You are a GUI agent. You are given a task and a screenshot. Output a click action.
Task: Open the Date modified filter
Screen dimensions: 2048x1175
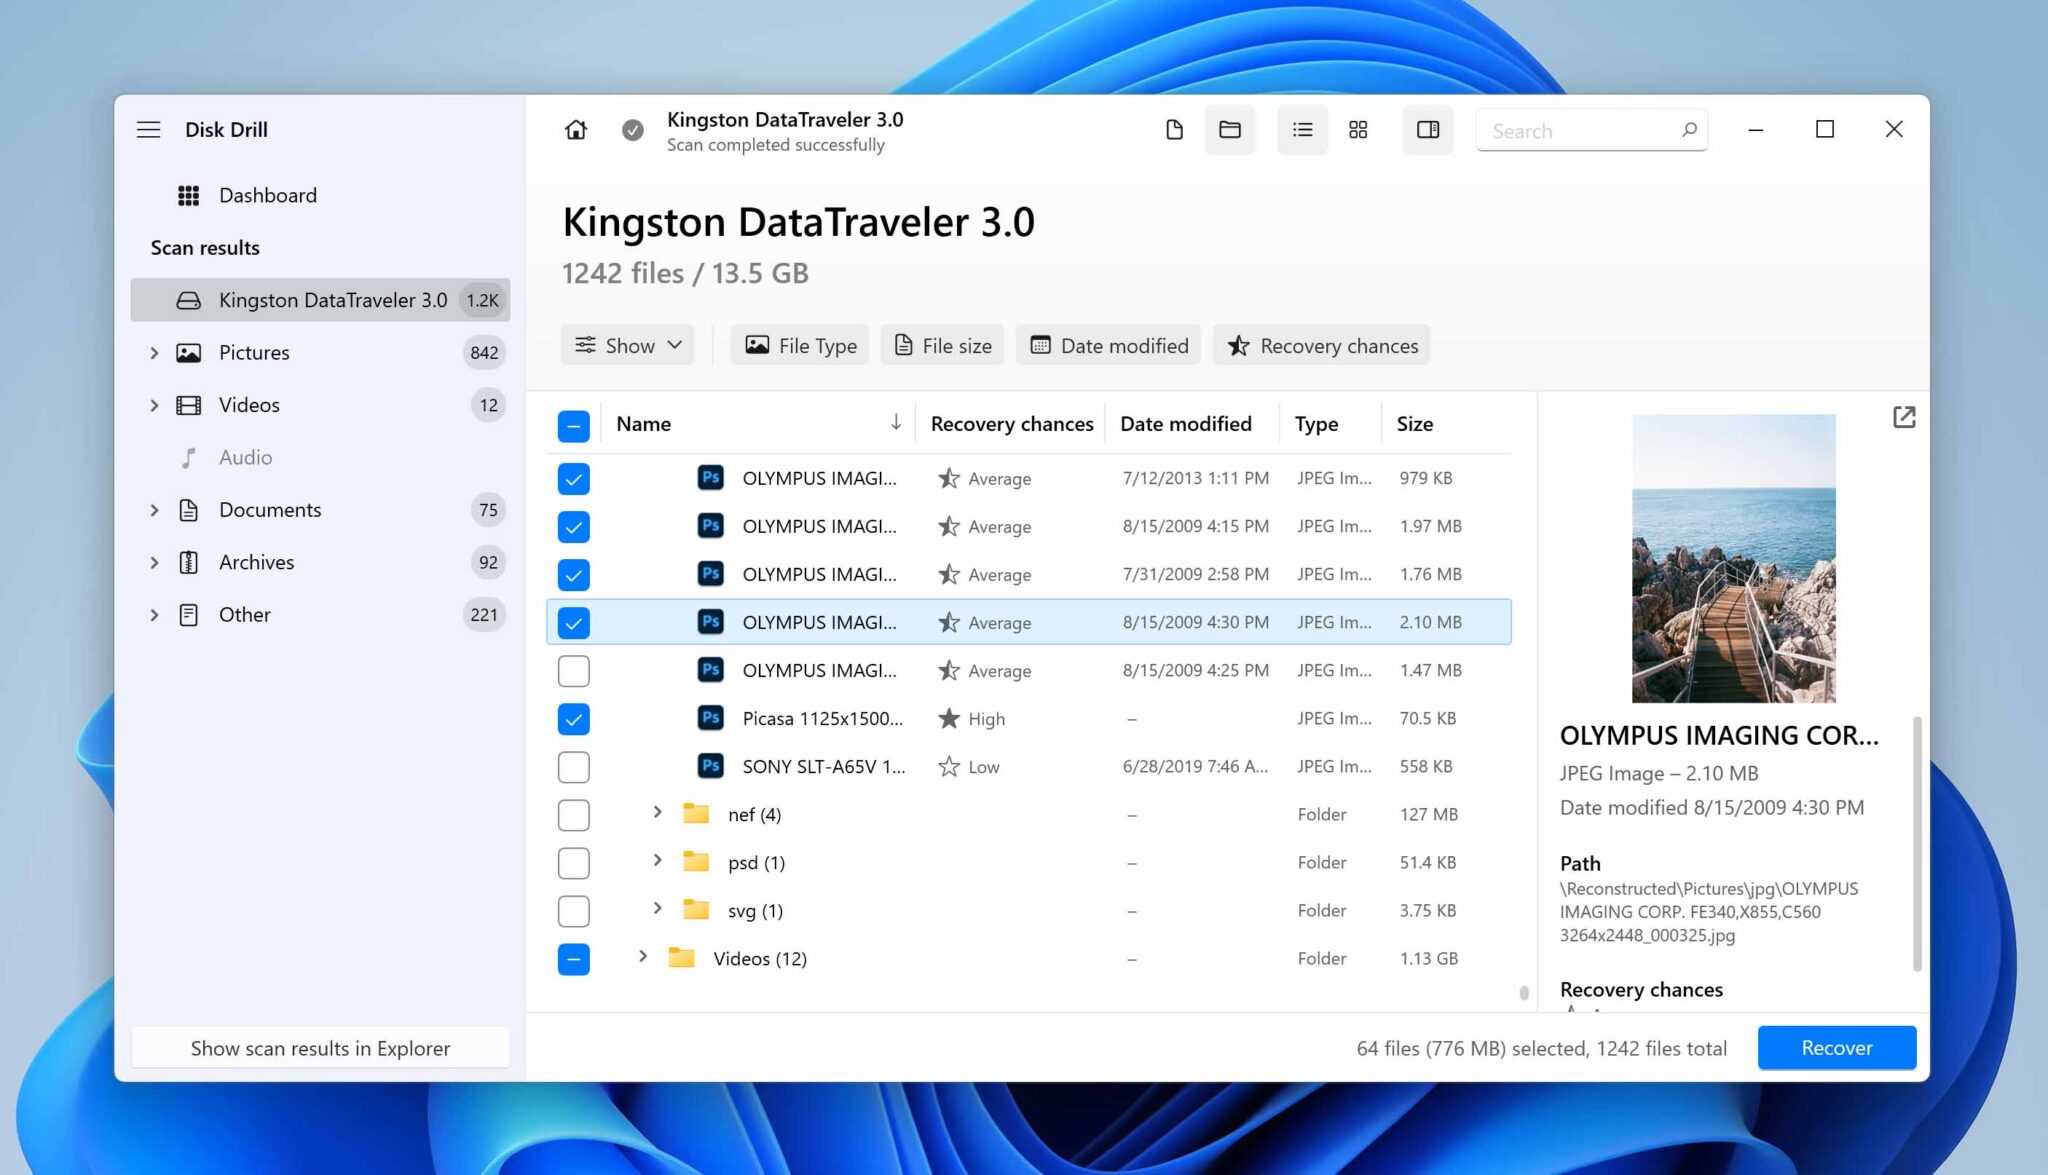click(x=1107, y=345)
